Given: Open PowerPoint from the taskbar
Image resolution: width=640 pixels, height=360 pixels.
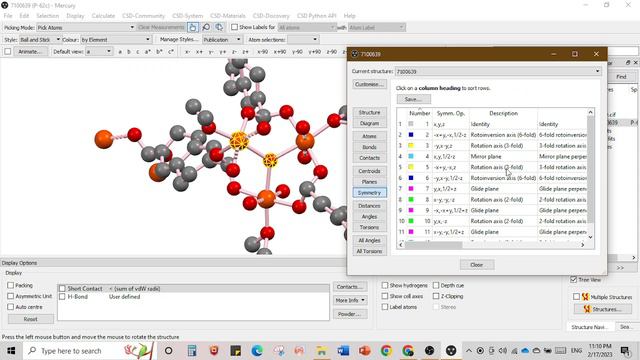Looking at the screenshot, I should point(364,351).
